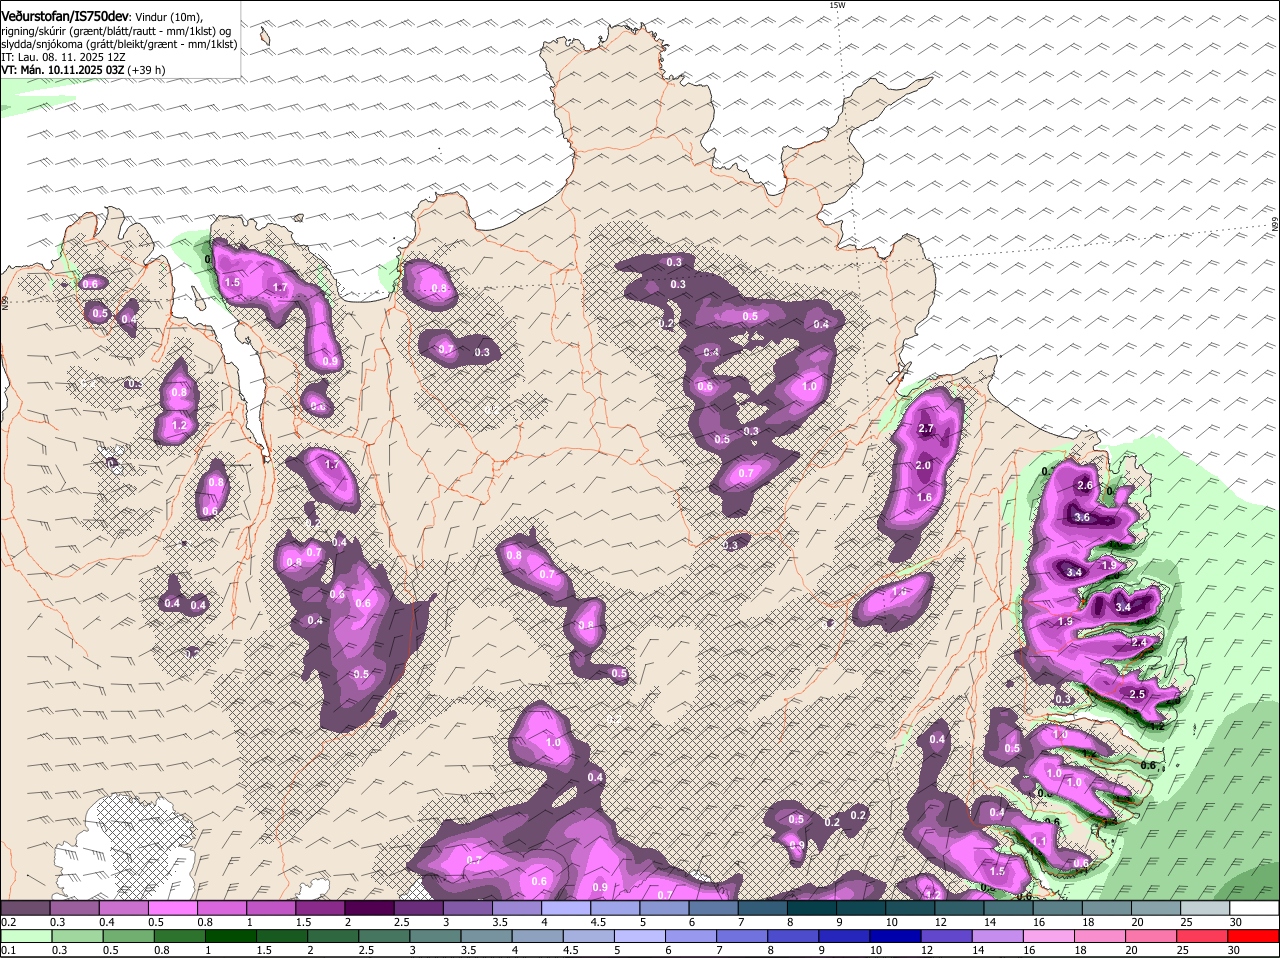Screen dimensions: 1280x958
Task: Select the dark plum swatch above 0.2 in purple legend
Action: pos(25,907)
